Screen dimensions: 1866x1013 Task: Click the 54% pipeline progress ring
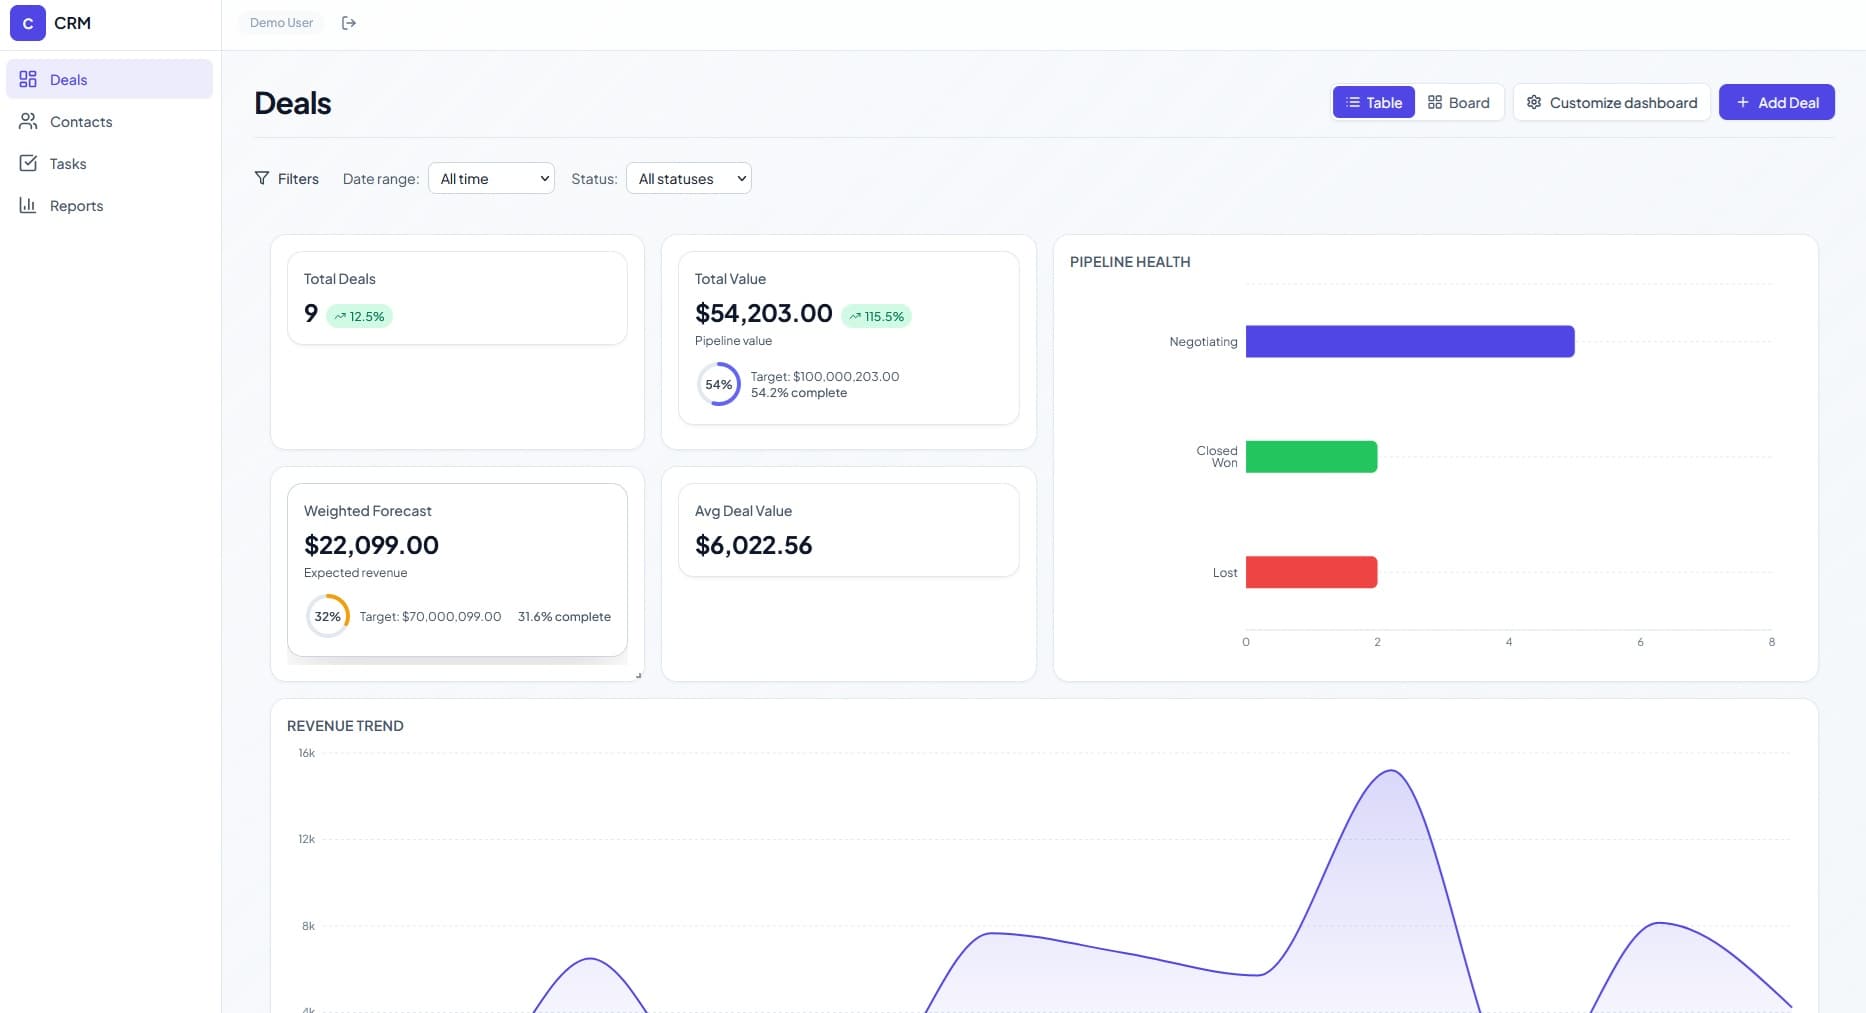(718, 384)
